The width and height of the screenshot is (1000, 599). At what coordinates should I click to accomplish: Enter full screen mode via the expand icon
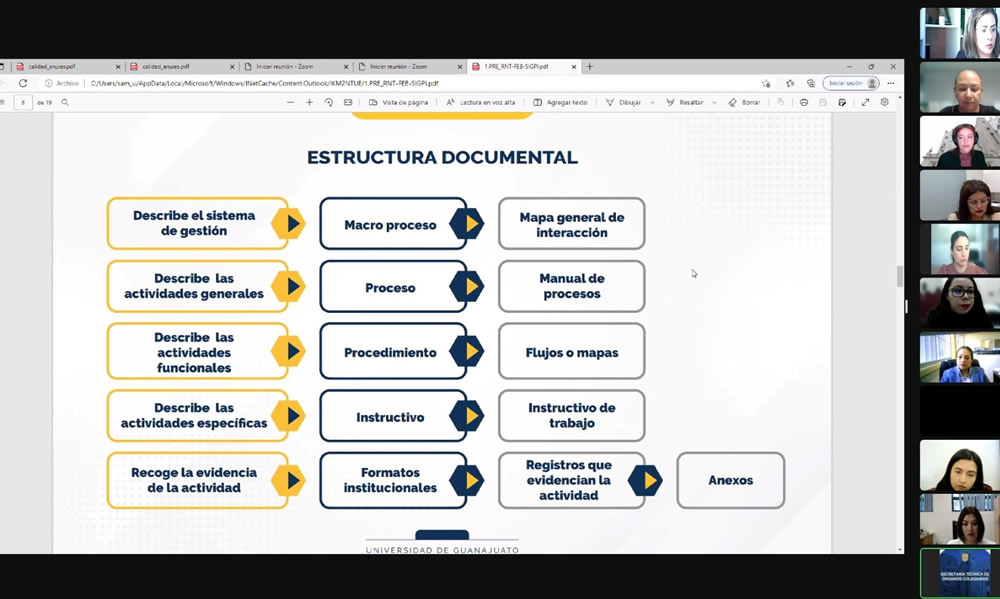[x=866, y=102]
